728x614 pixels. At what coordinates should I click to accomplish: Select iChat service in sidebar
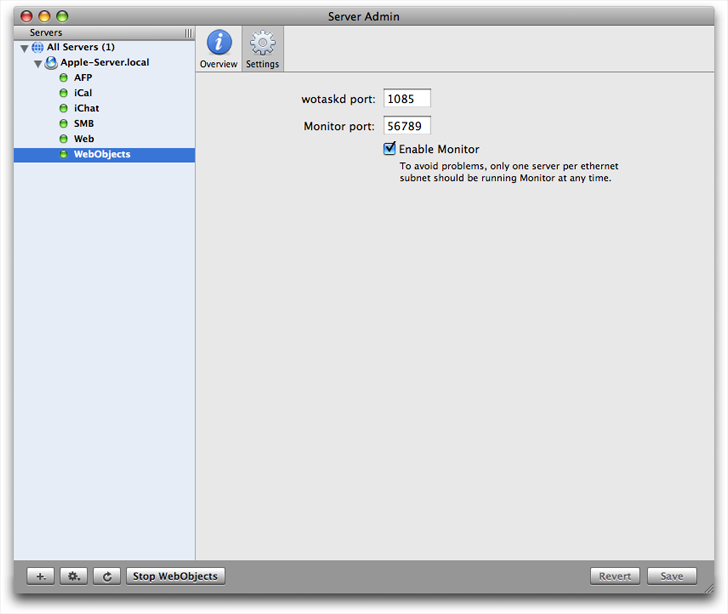[86, 108]
